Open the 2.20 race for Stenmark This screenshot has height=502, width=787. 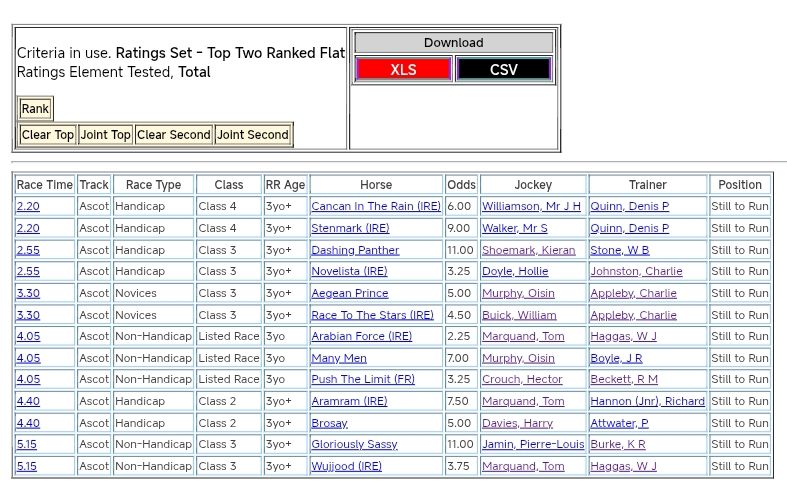click(x=28, y=228)
